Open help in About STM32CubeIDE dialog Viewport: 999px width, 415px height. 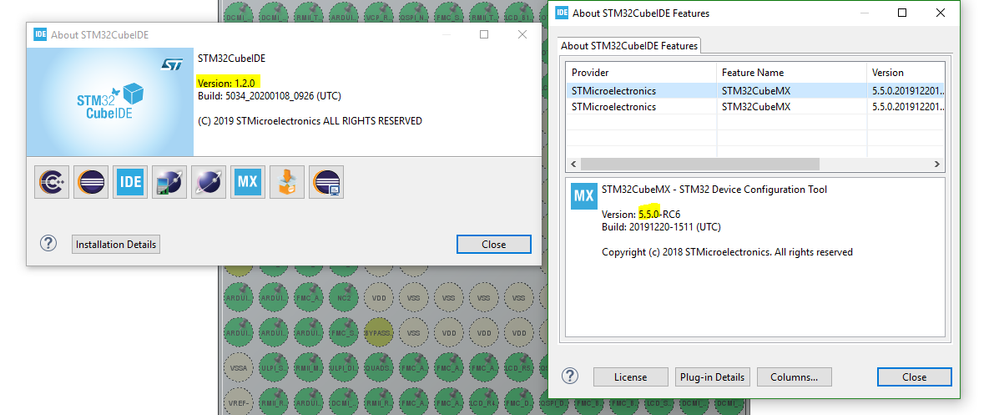pyautogui.click(x=48, y=243)
